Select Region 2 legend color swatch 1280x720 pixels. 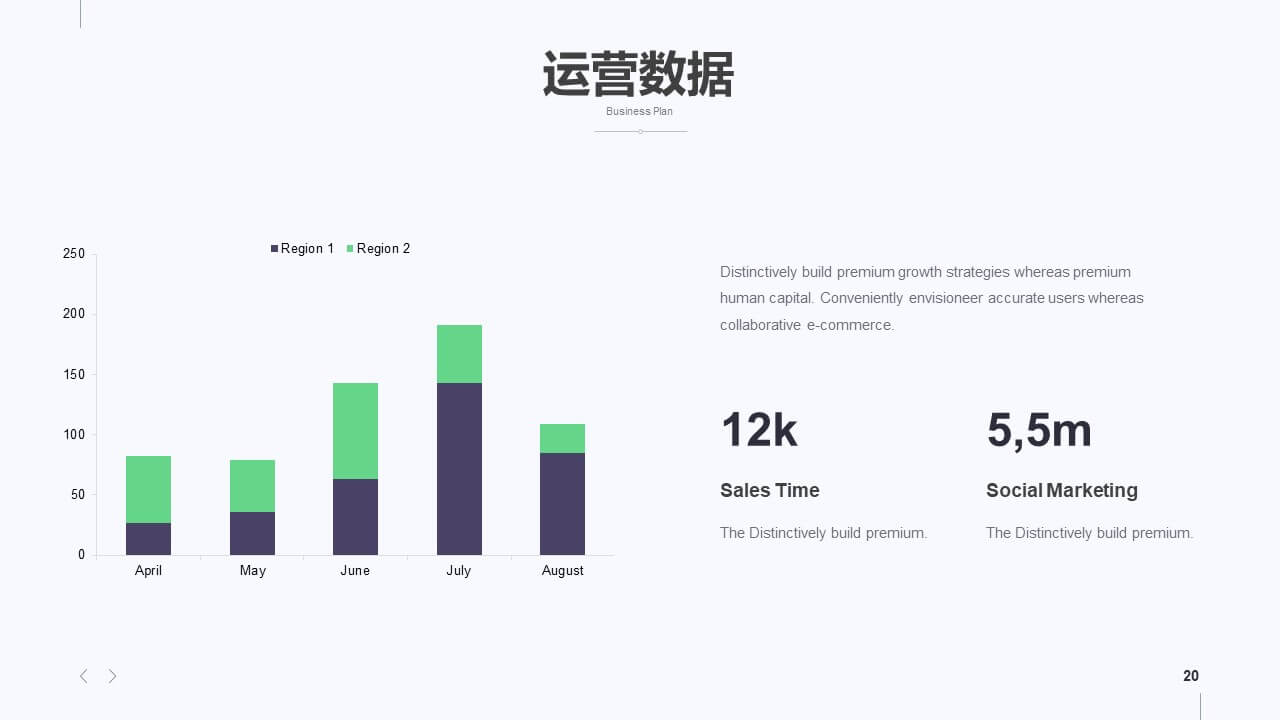tap(350, 248)
